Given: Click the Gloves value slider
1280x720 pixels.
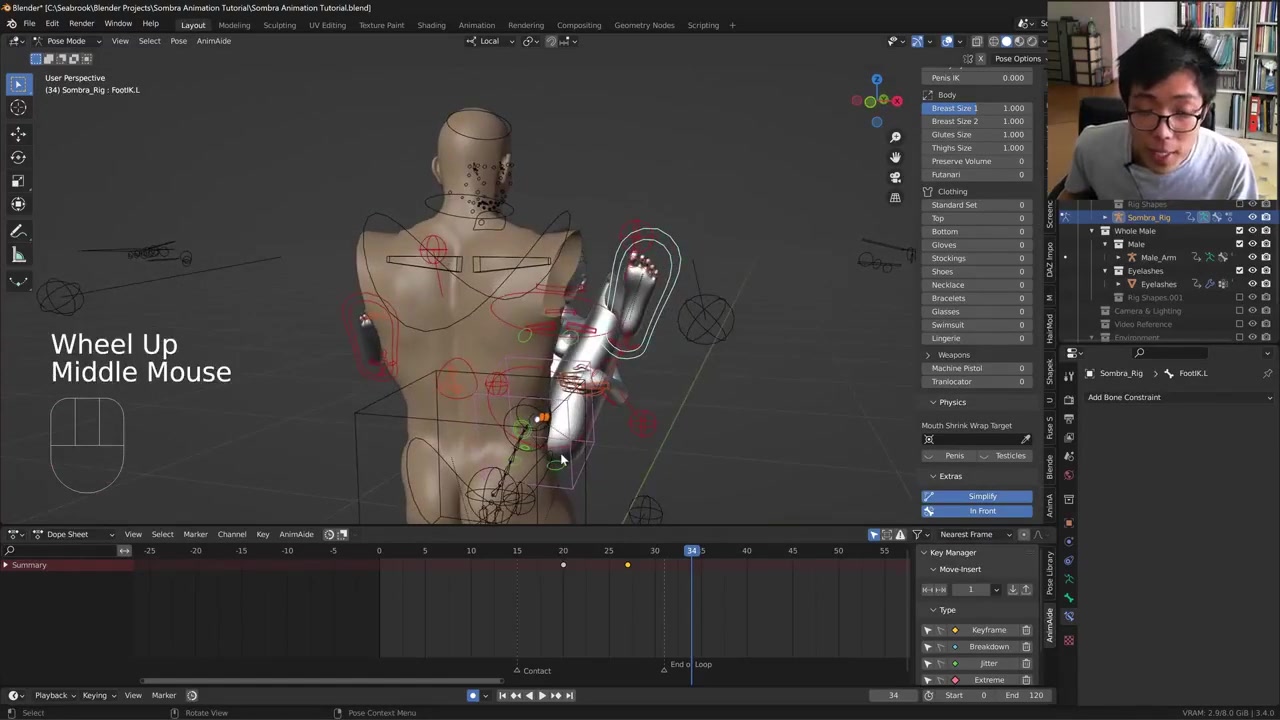Looking at the screenshot, I should coord(977,245).
